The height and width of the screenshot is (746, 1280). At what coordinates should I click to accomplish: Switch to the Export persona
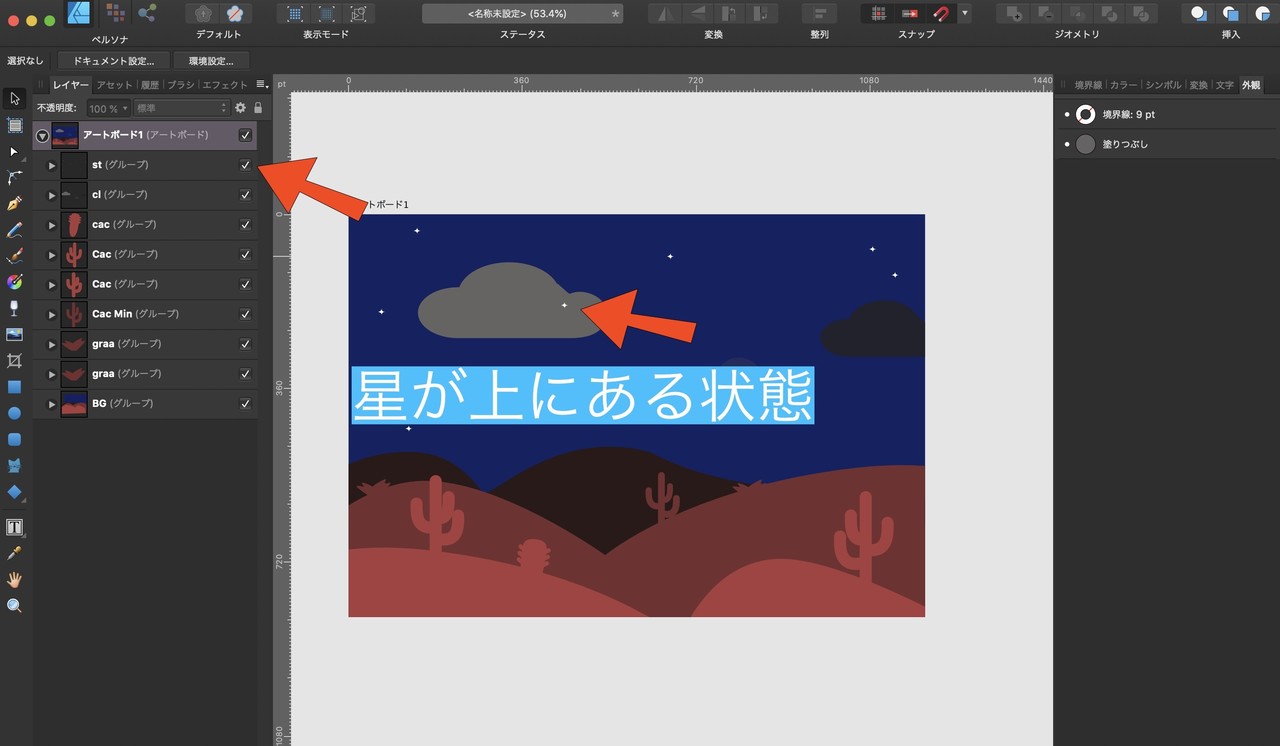click(148, 13)
